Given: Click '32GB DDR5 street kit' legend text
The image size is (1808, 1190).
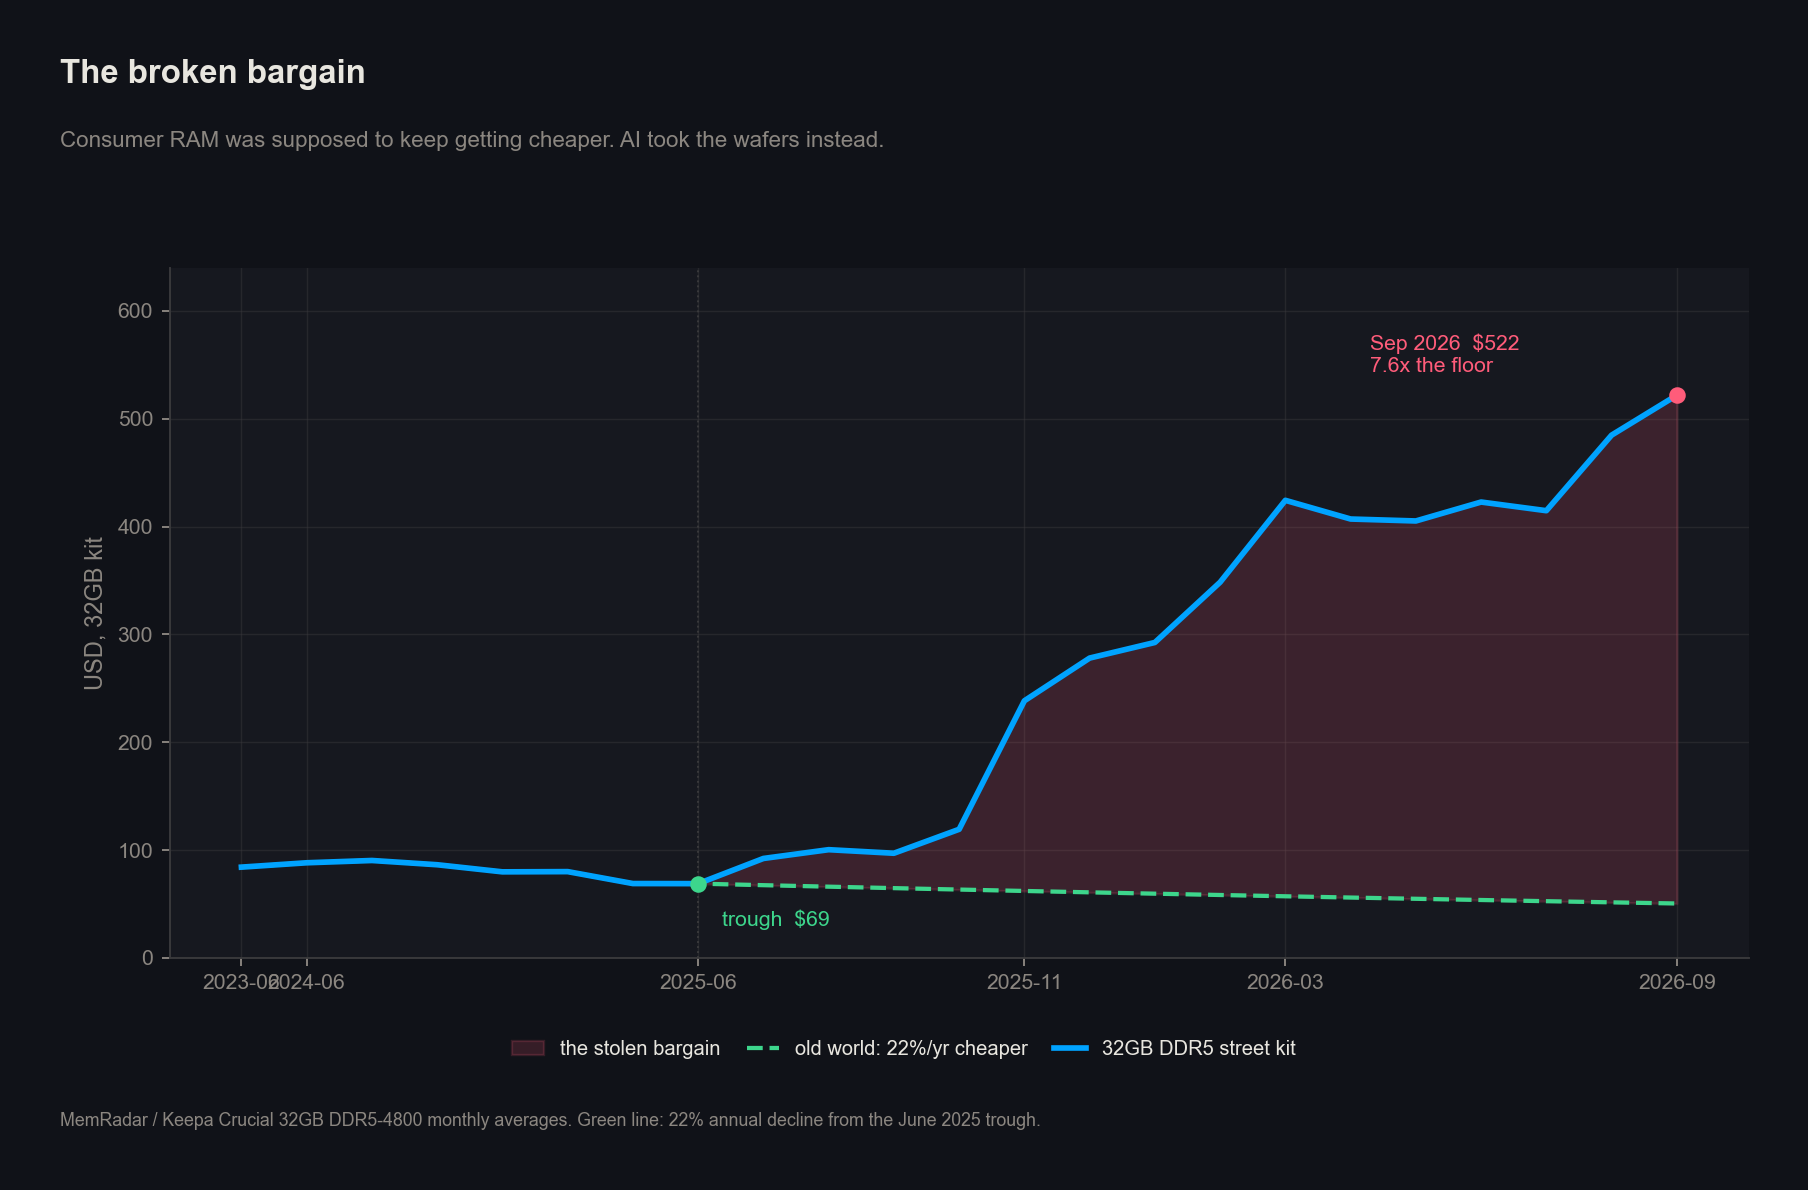Looking at the screenshot, I should point(1198,1048).
